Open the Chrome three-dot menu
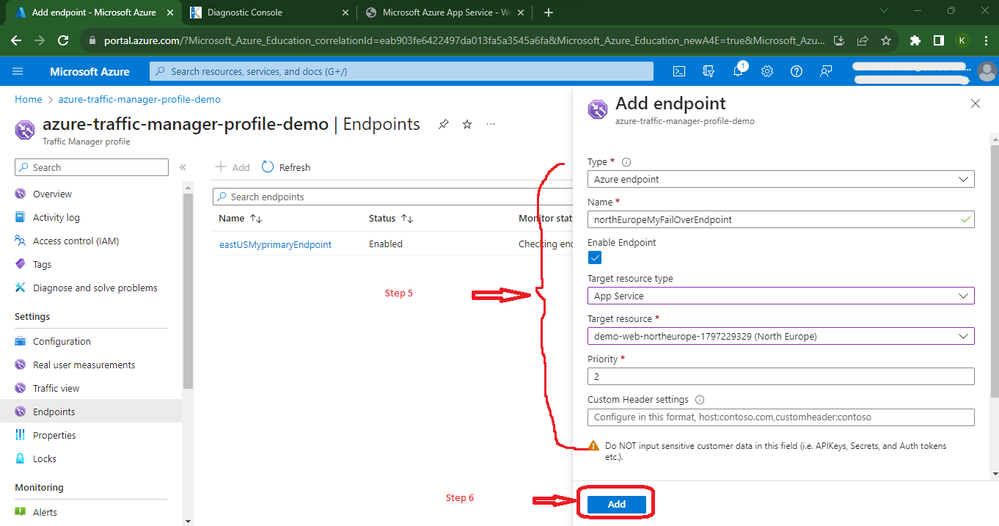The height and width of the screenshot is (526, 999). [986, 40]
